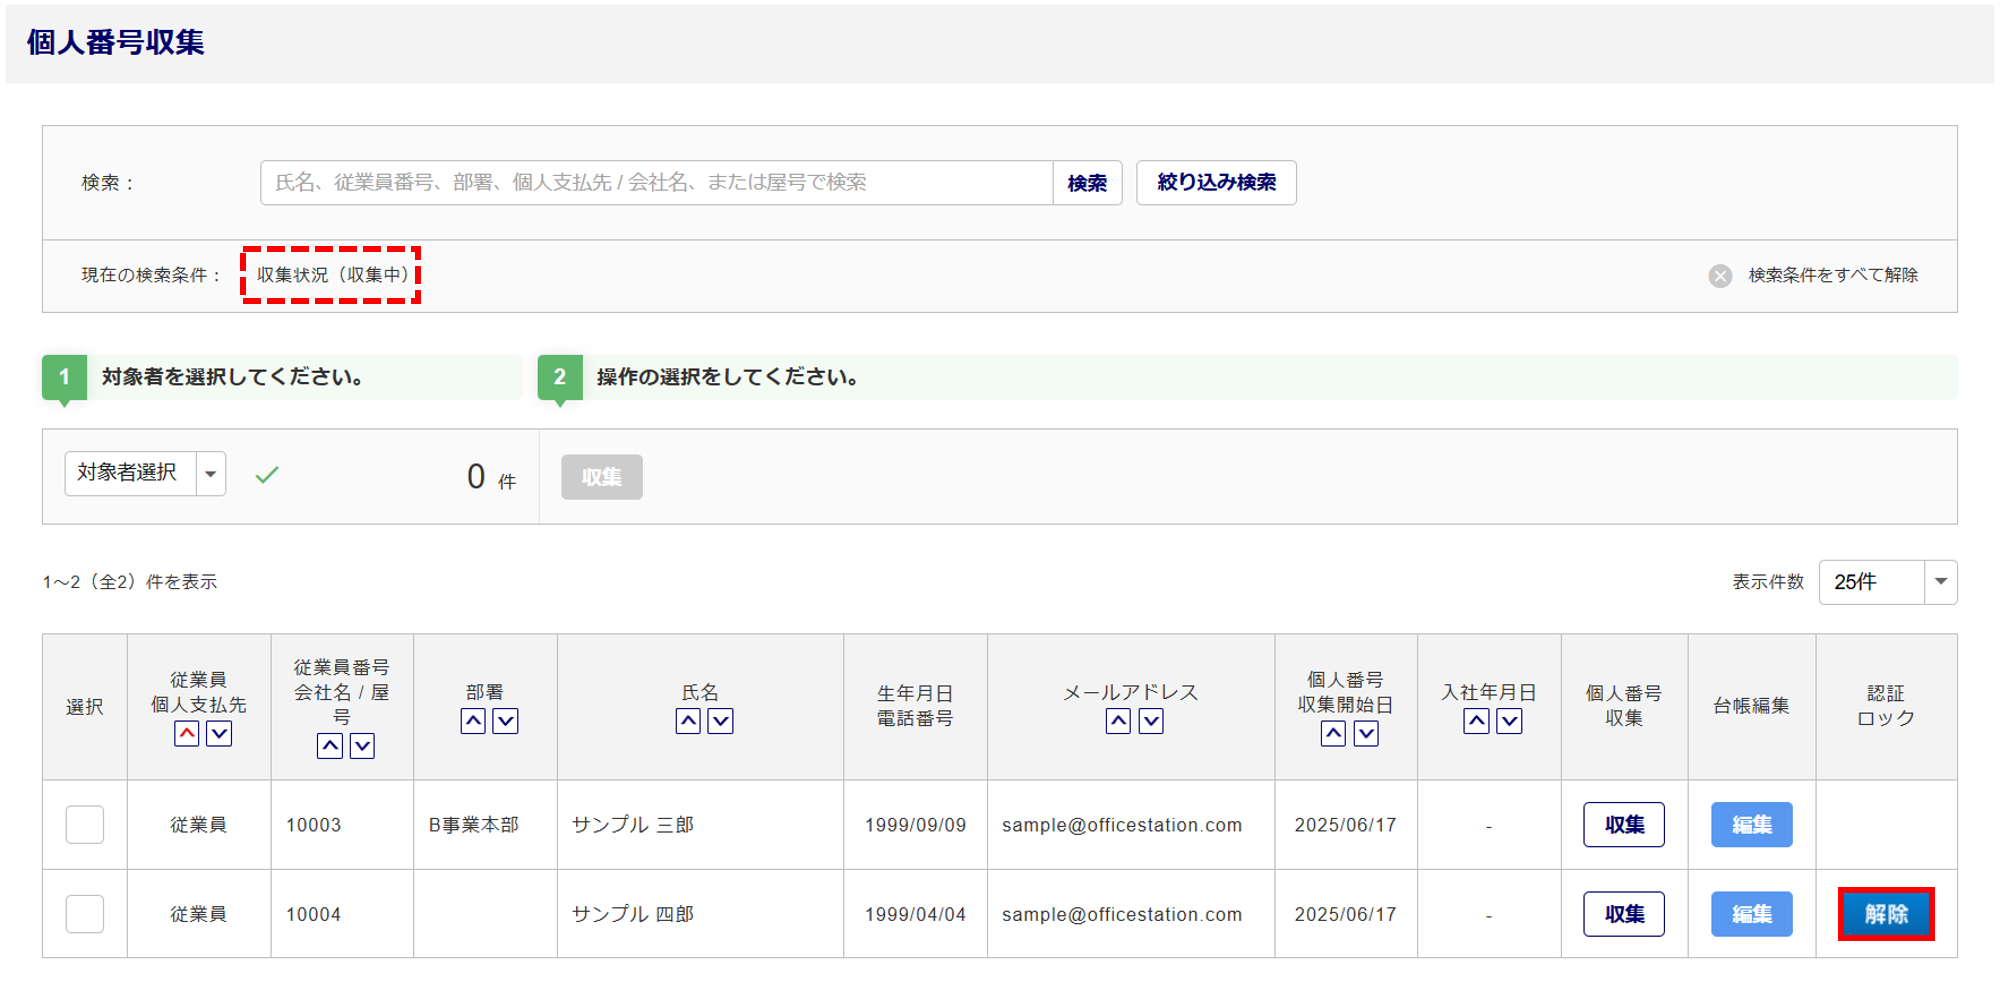The height and width of the screenshot is (982, 2000).
Task: Click email in サンプル 三郎 row
Action: click(x=1122, y=825)
